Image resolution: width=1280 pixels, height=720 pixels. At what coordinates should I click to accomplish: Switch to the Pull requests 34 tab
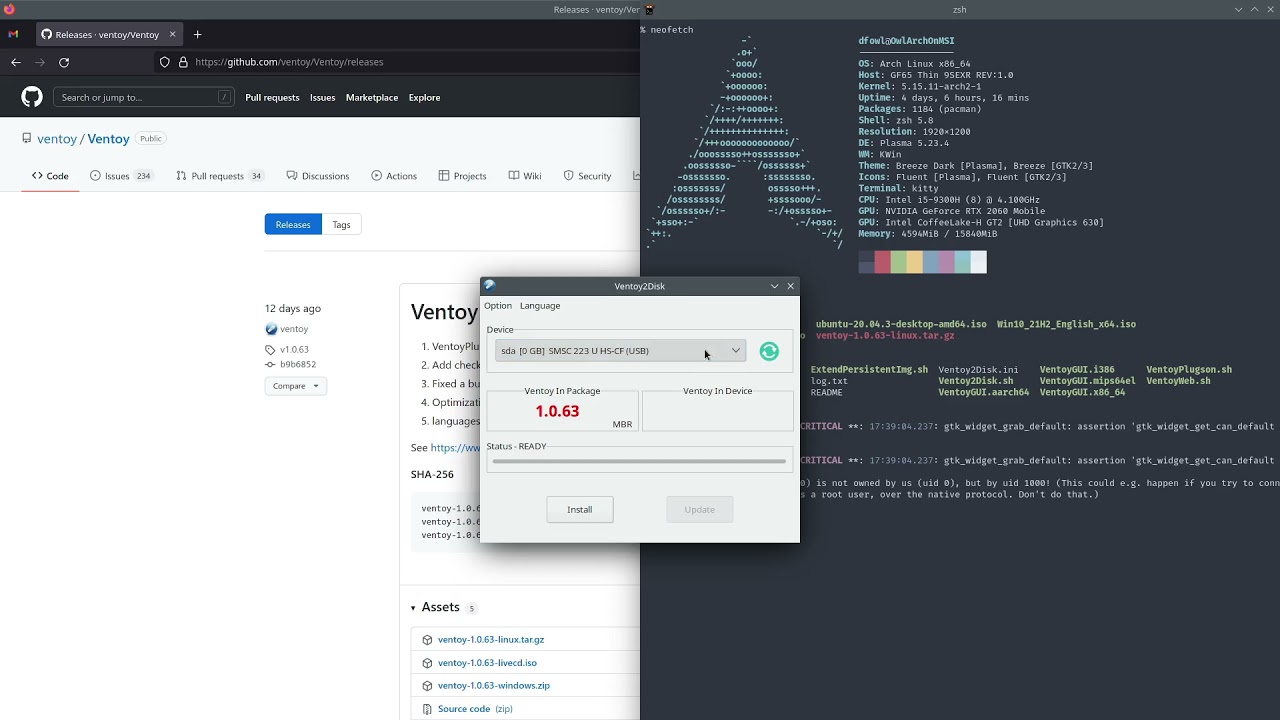coord(220,176)
